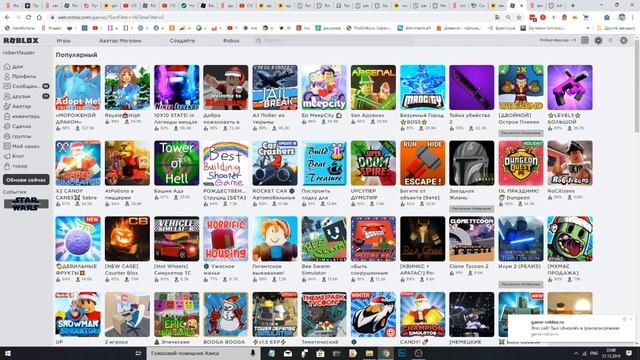Open the Chrome three-dot menu
The width and height of the screenshot is (640, 360).
coord(633,18)
